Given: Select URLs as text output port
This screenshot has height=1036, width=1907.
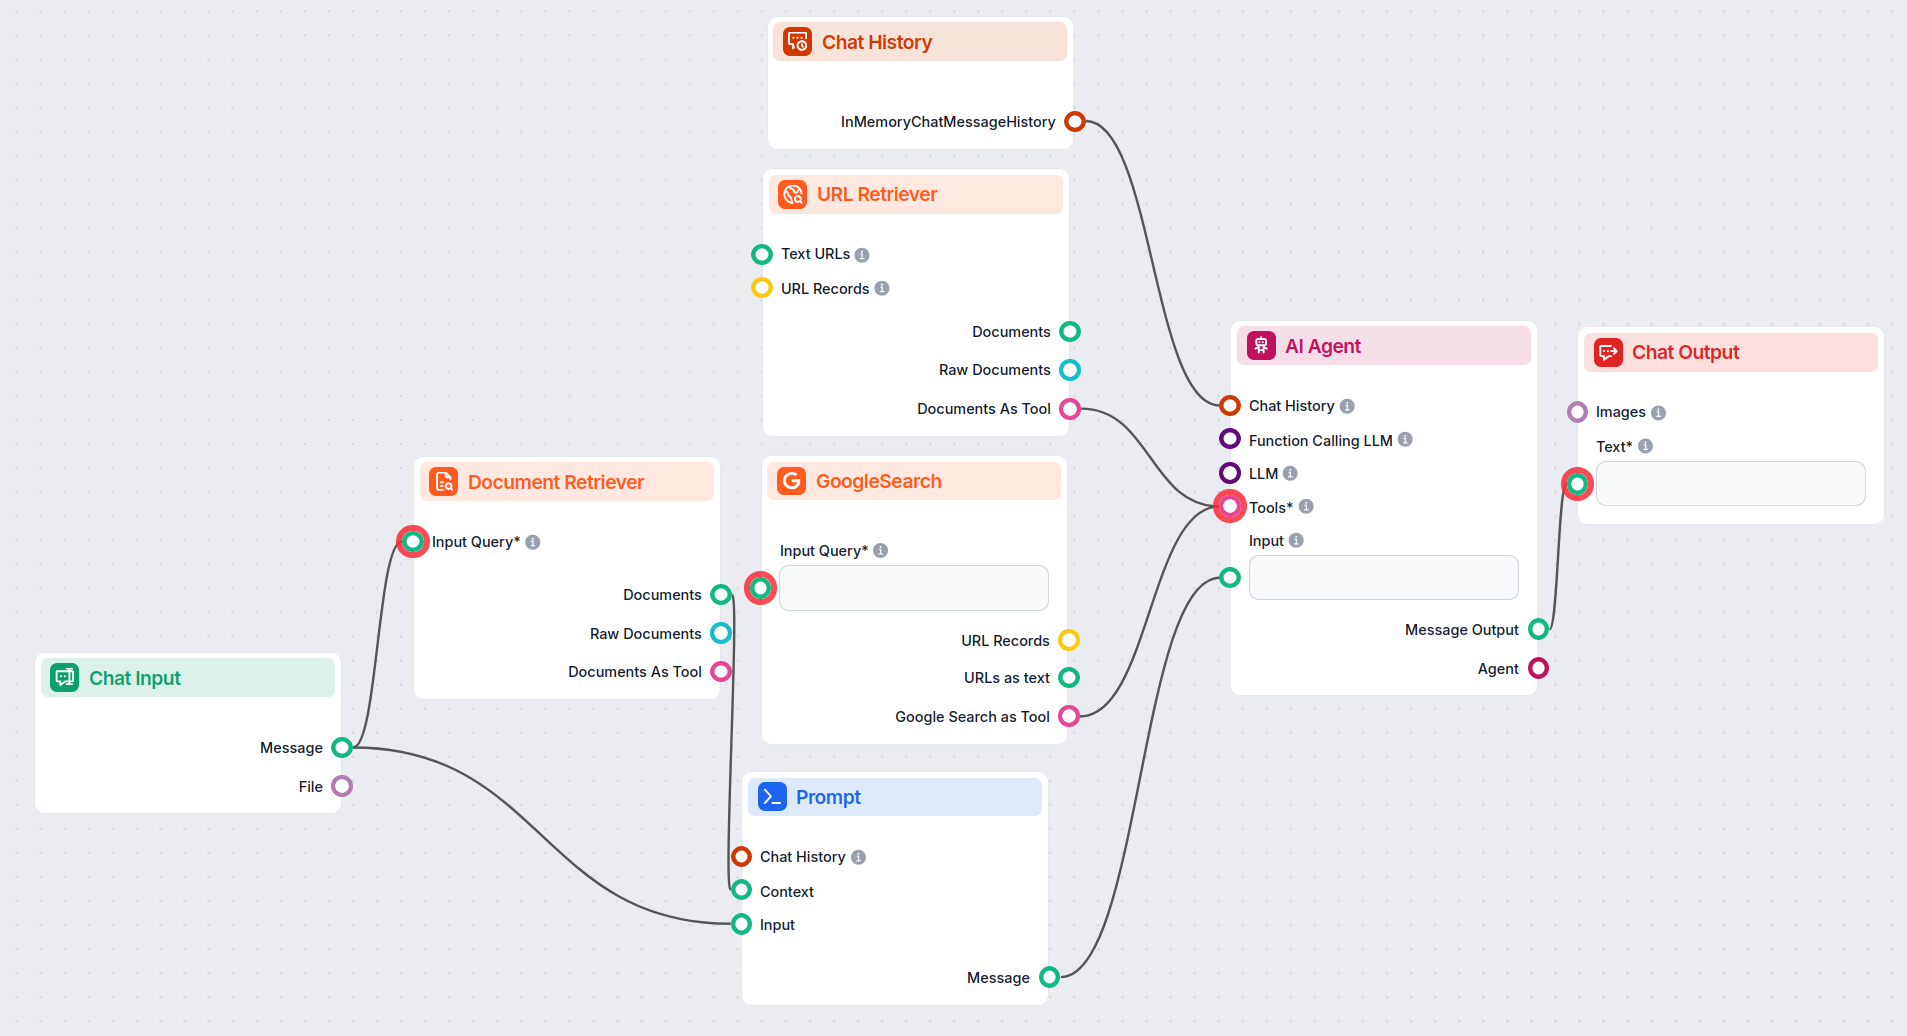Looking at the screenshot, I should coord(1069,678).
